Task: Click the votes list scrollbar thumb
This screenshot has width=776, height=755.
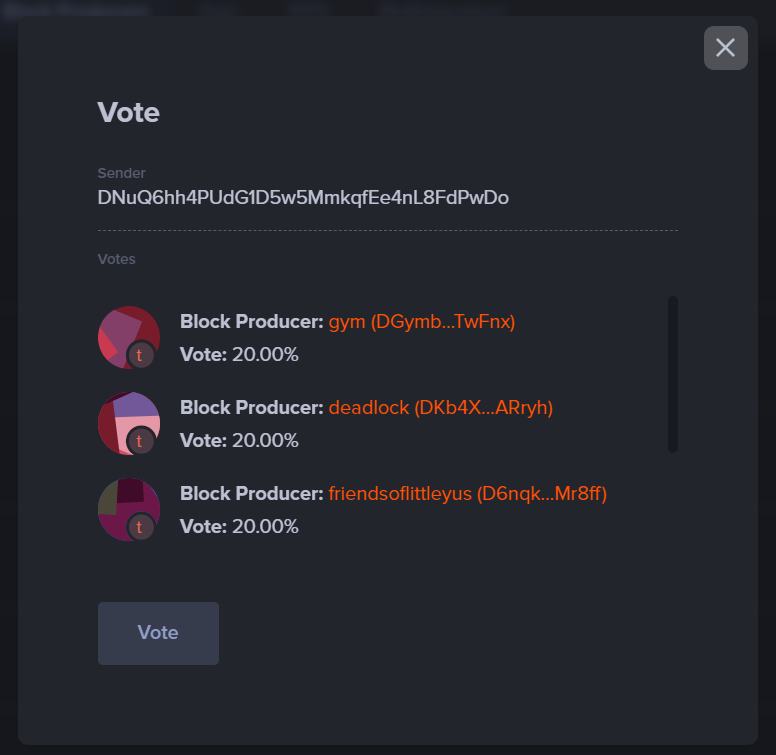Action: coord(673,374)
